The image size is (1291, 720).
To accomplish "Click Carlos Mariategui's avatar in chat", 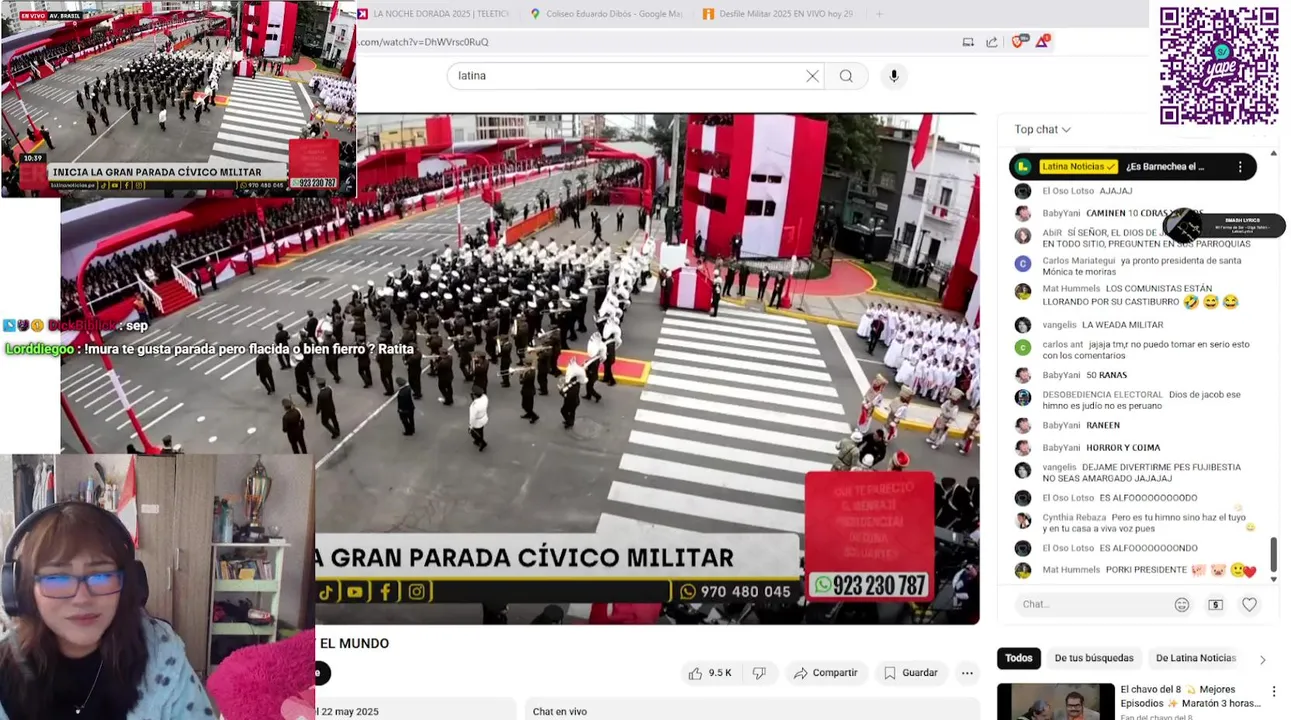I will click(1022, 264).
